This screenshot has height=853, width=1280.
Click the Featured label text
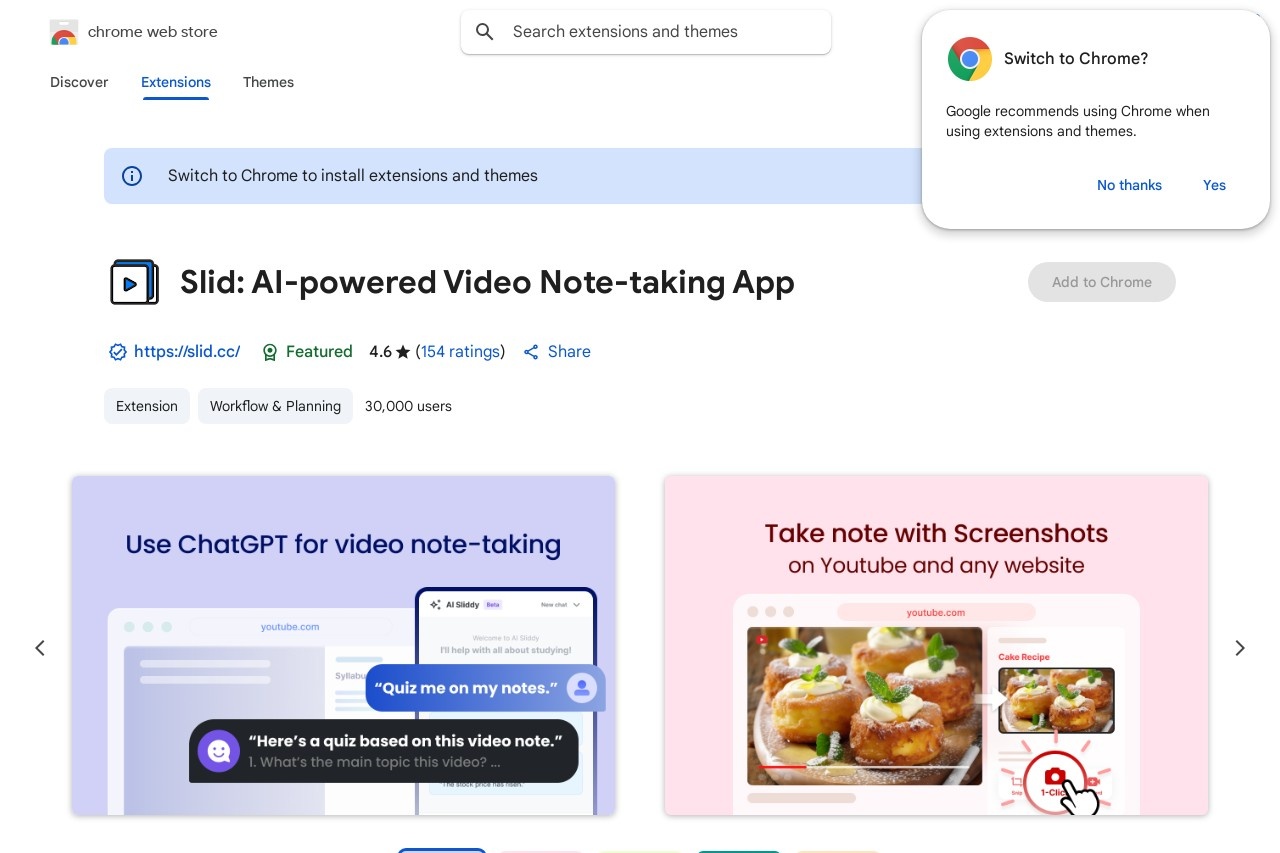pyautogui.click(x=319, y=351)
